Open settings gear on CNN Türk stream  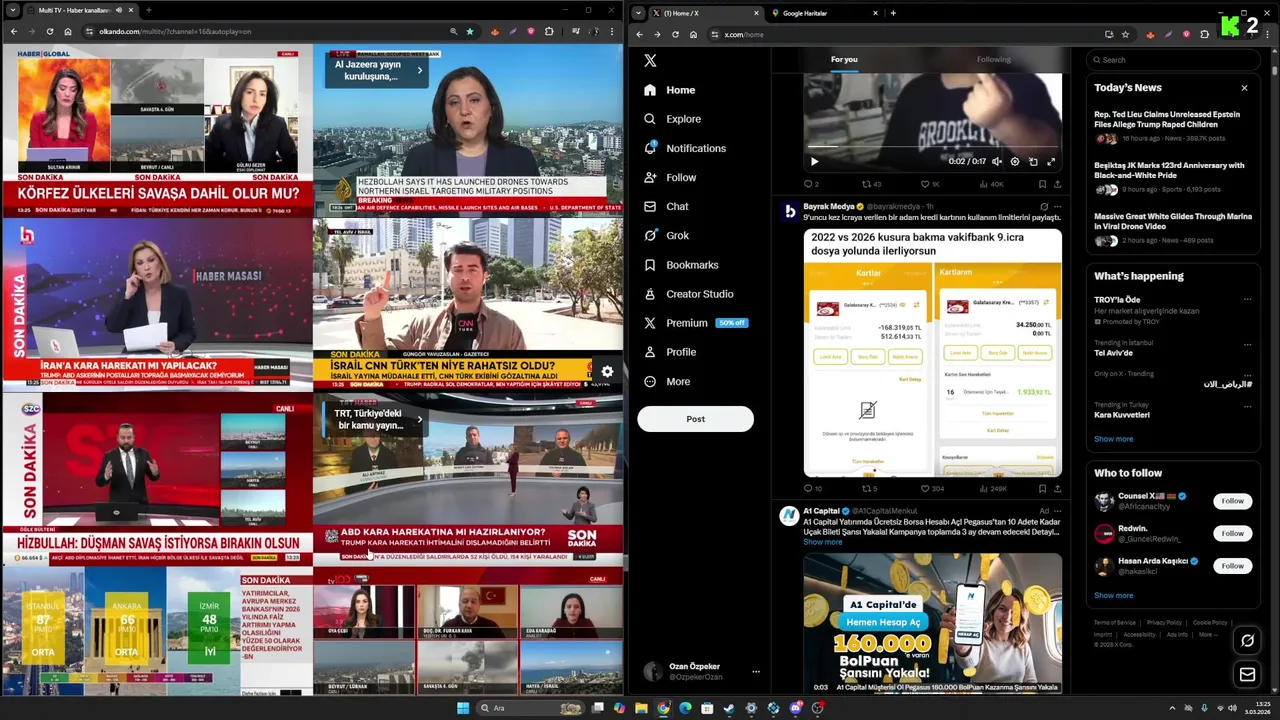607,372
